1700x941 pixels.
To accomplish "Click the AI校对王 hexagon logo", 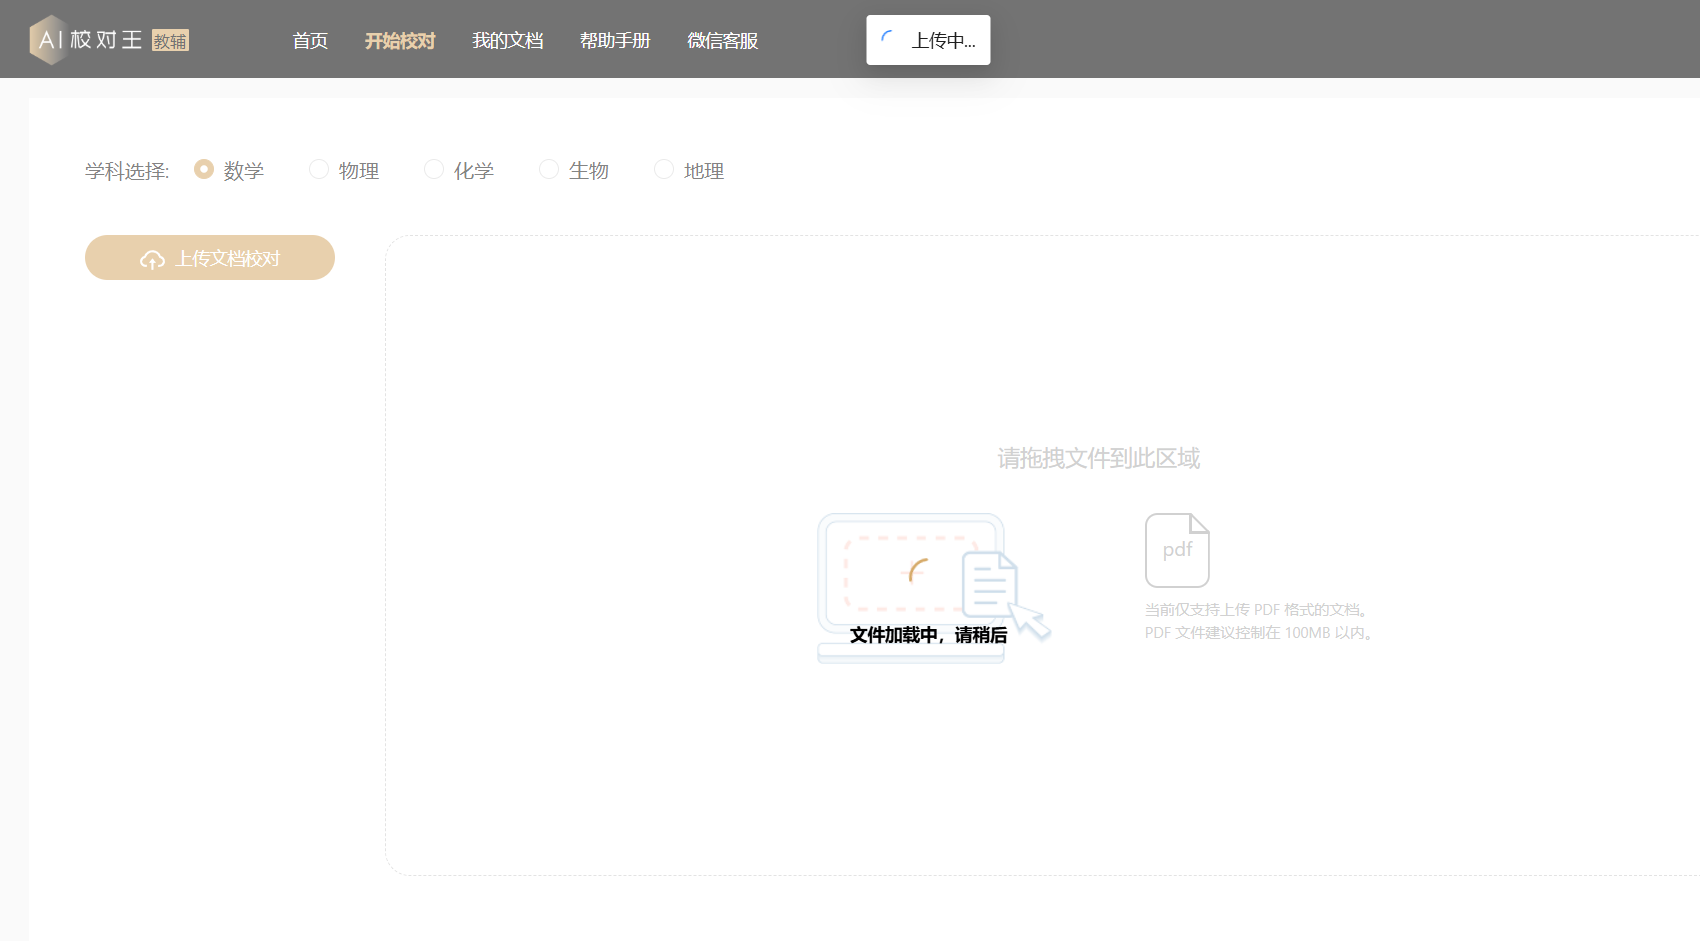I will pyautogui.click(x=47, y=40).
